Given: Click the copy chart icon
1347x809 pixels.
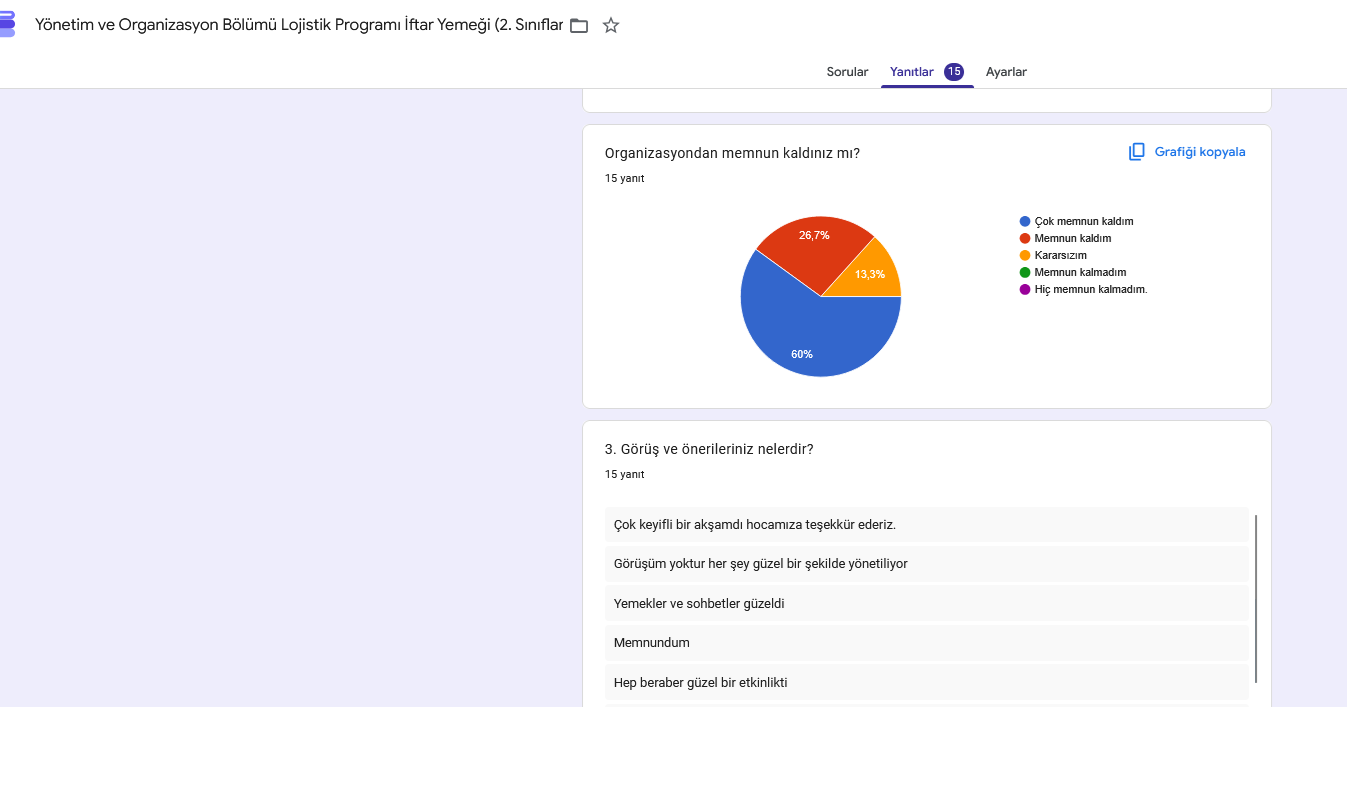Looking at the screenshot, I should (1136, 152).
